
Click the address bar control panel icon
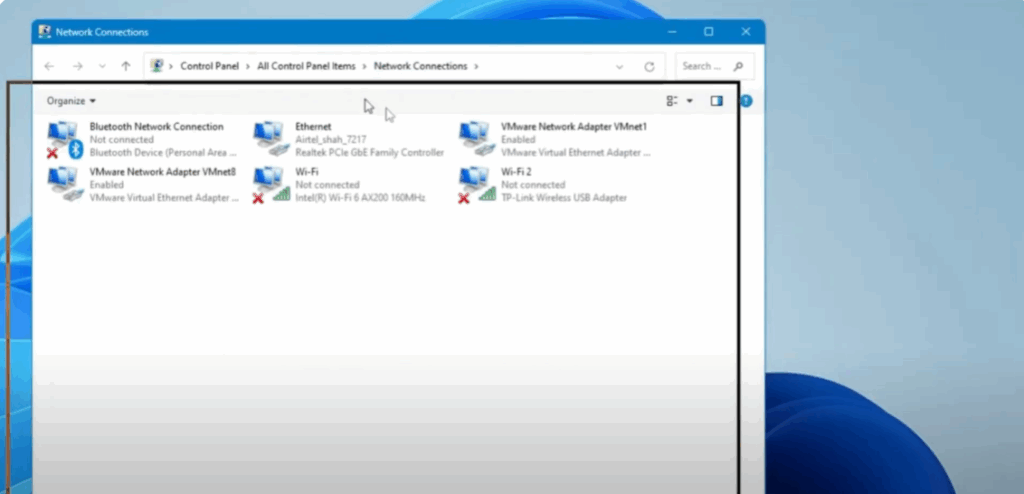pyautogui.click(x=156, y=65)
